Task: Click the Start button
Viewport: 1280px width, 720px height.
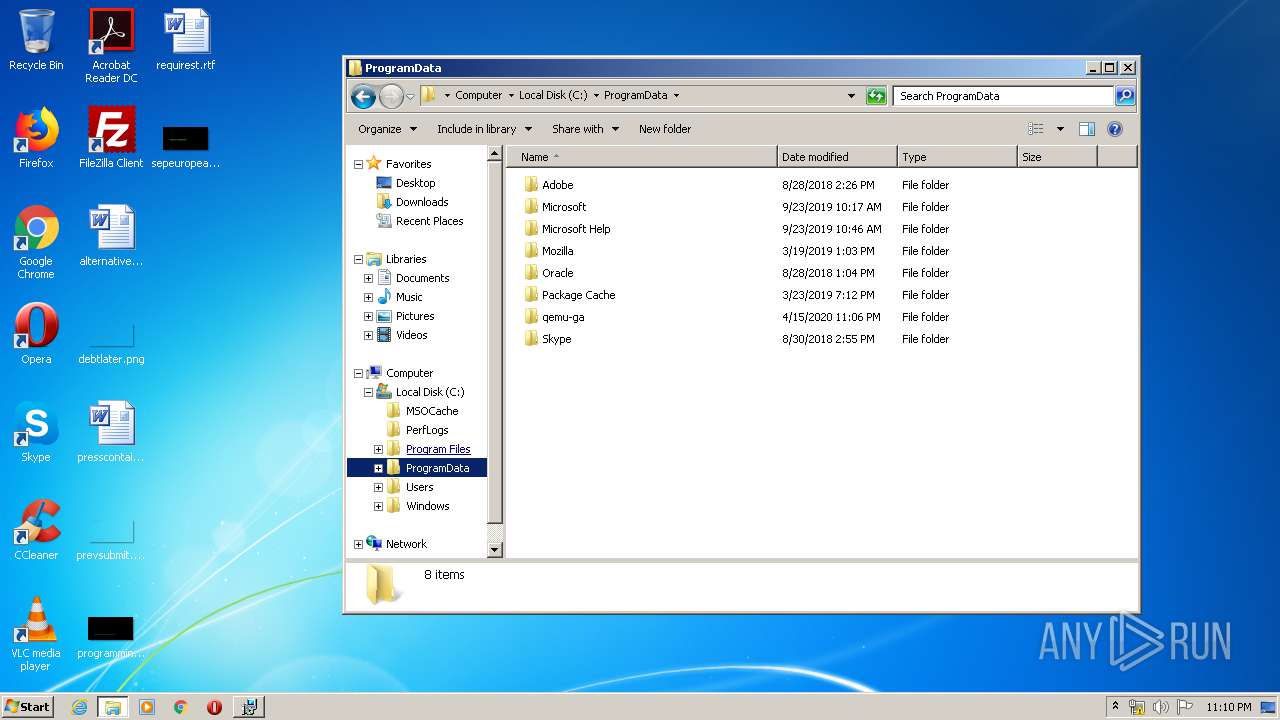Action: pyautogui.click(x=28, y=707)
